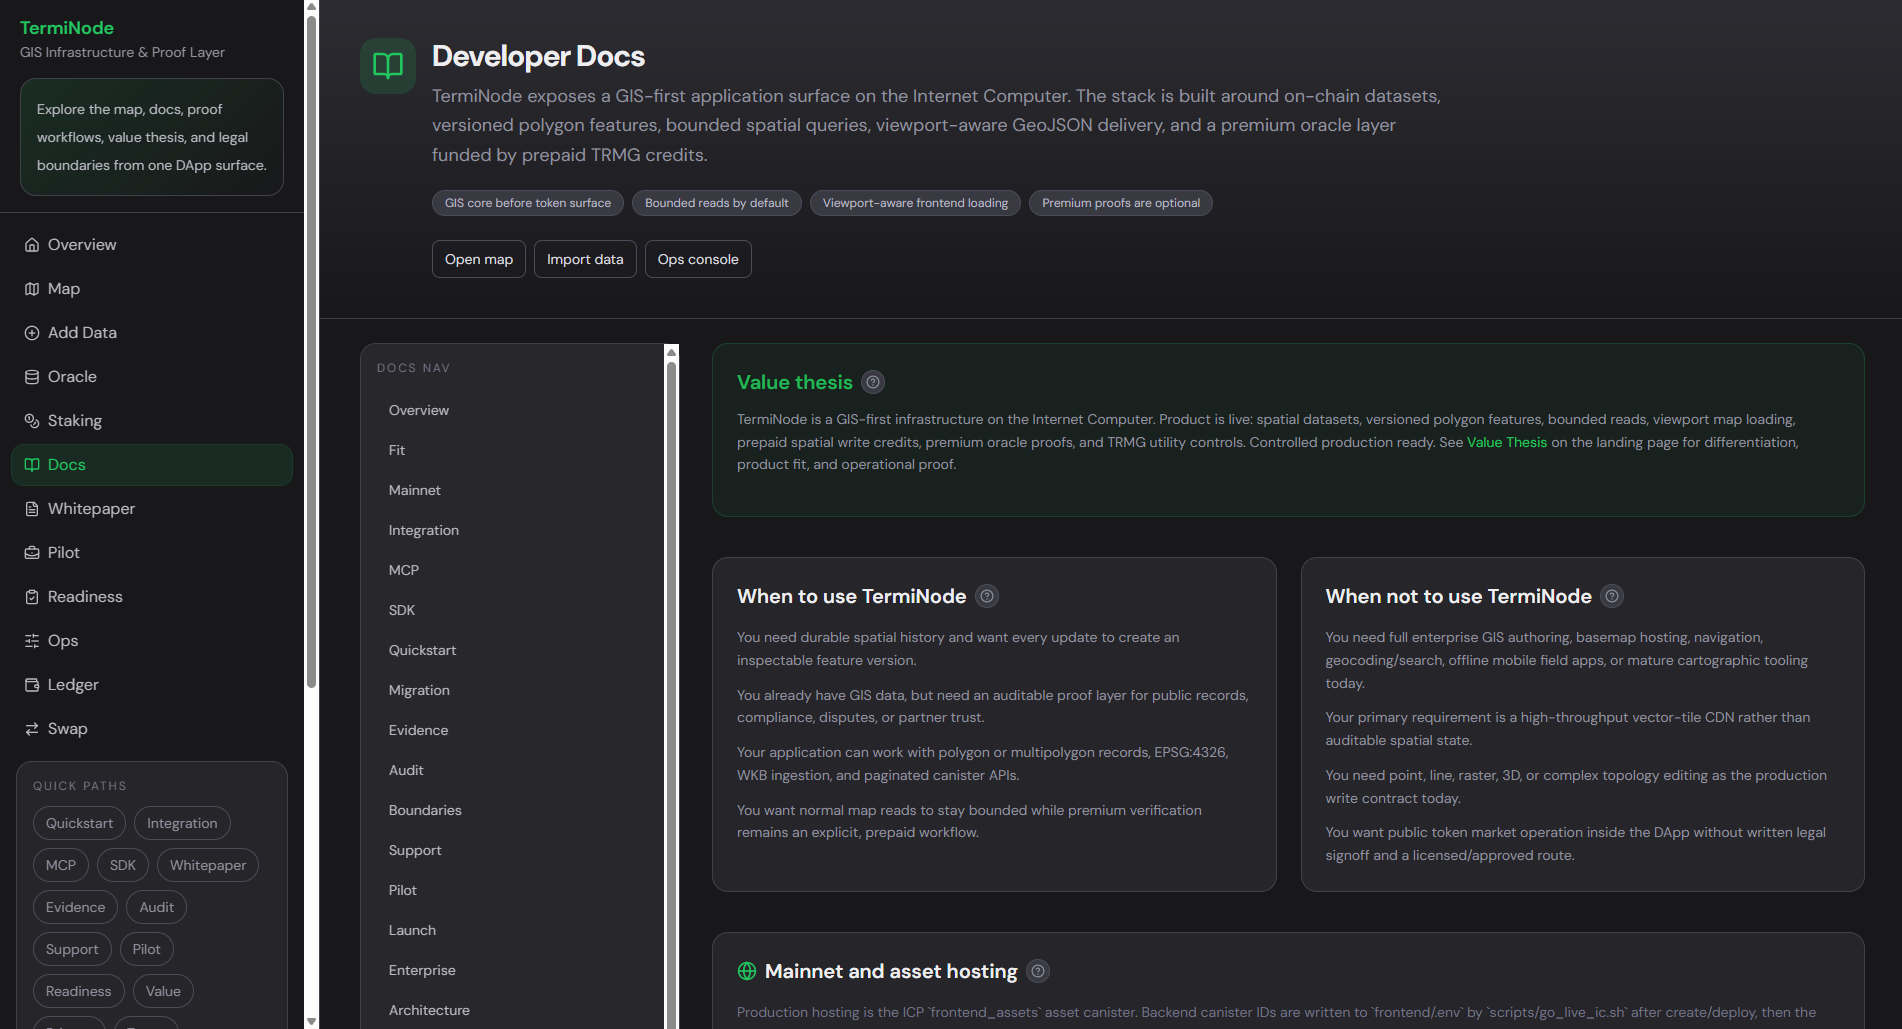Click the Add Data plus icon
1902x1029 pixels.
pyautogui.click(x=32, y=333)
